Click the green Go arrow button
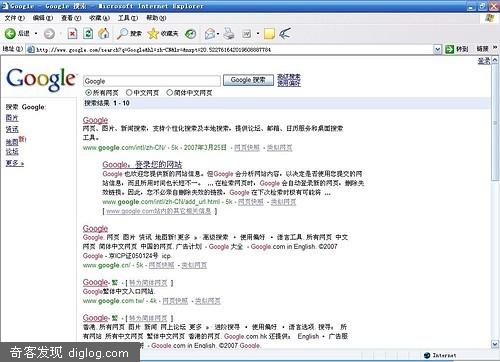 (x=450, y=49)
